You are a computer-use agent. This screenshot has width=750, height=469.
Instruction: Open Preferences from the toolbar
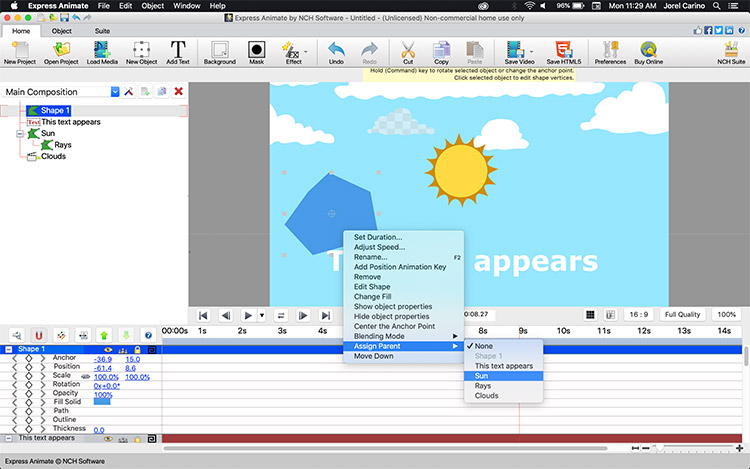coord(610,53)
